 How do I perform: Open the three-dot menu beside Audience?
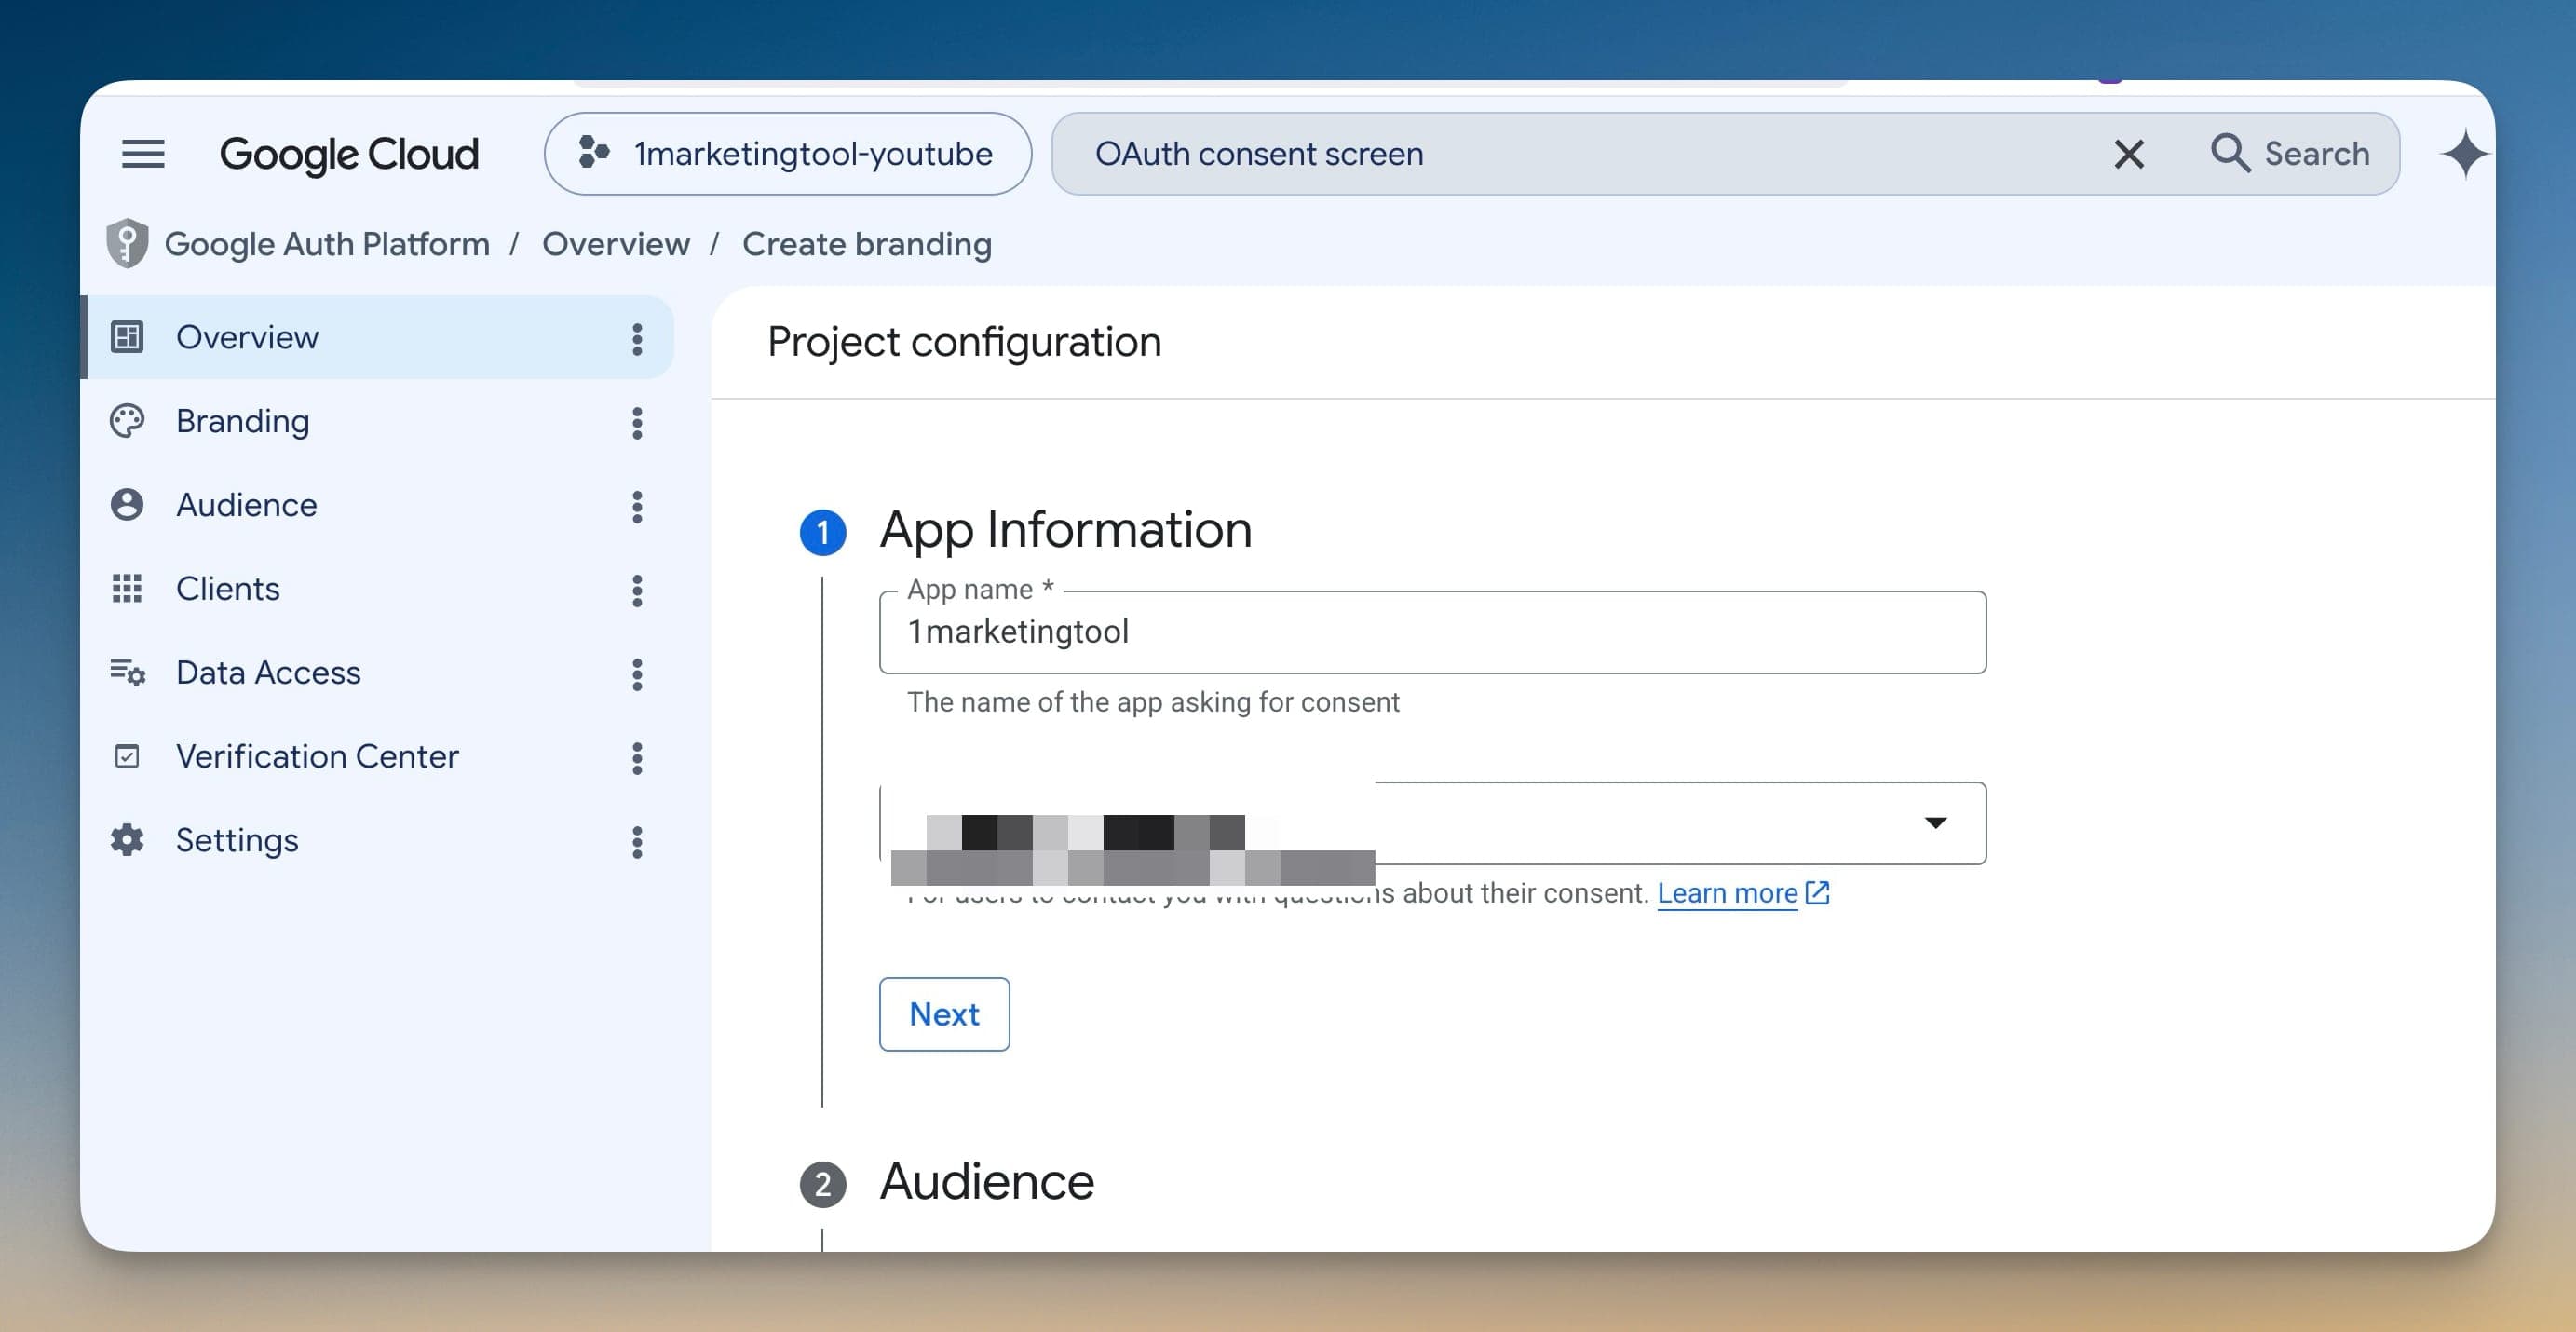pos(637,507)
